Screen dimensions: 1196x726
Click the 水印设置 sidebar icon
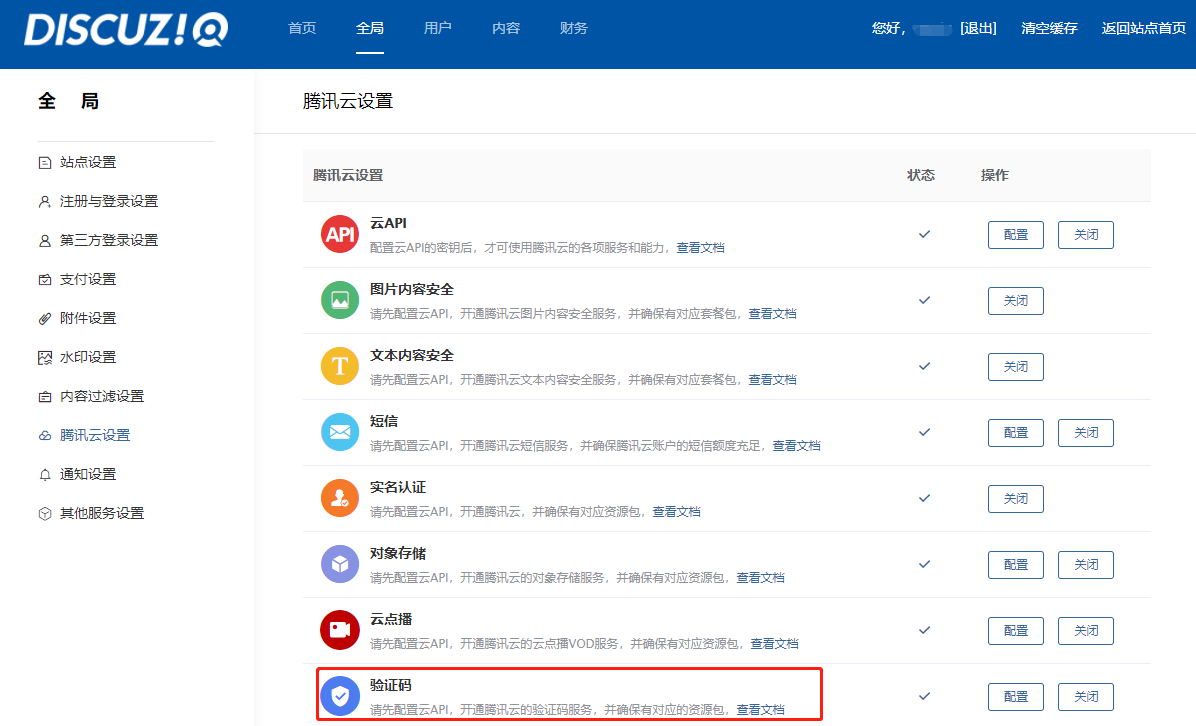[x=45, y=358]
